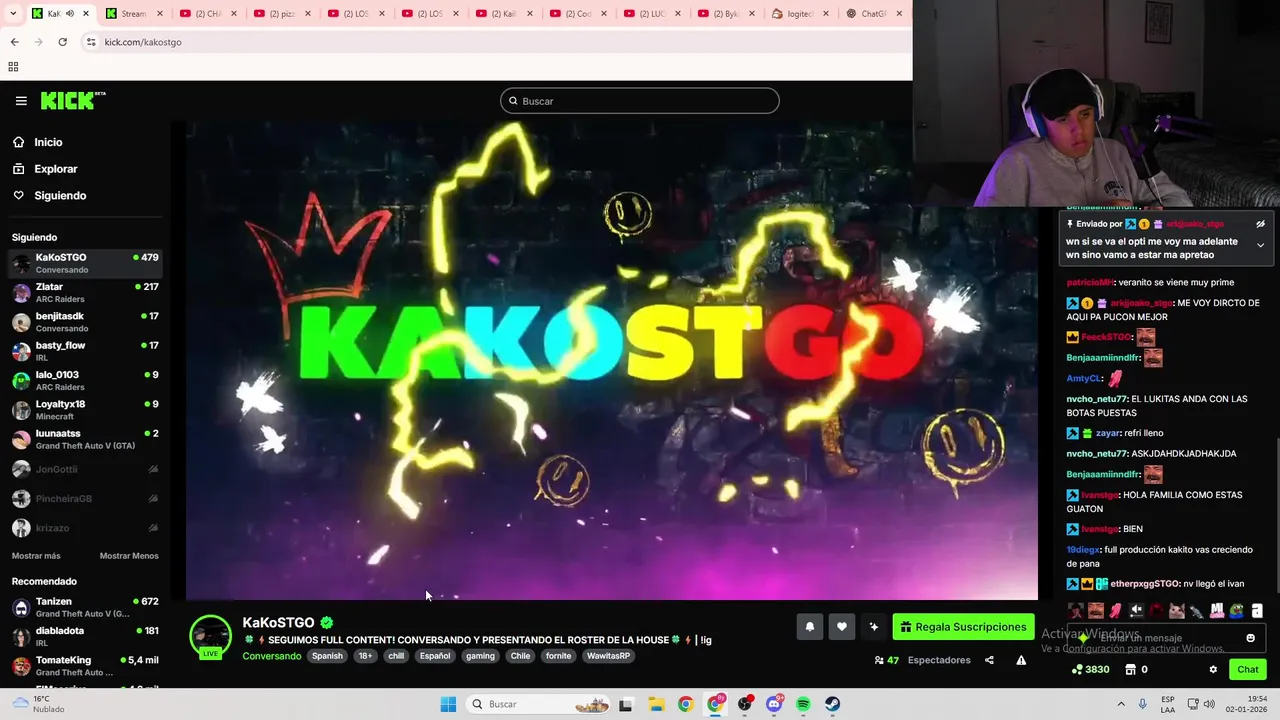Viewport: 1280px width, 720px height.
Task: Expand the pinned message chevron
Action: pyautogui.click(x=1260, y=245)
